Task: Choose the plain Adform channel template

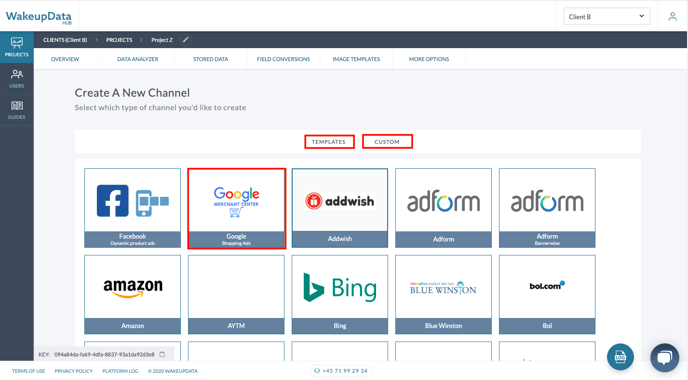Action: [x=444, y=208]
